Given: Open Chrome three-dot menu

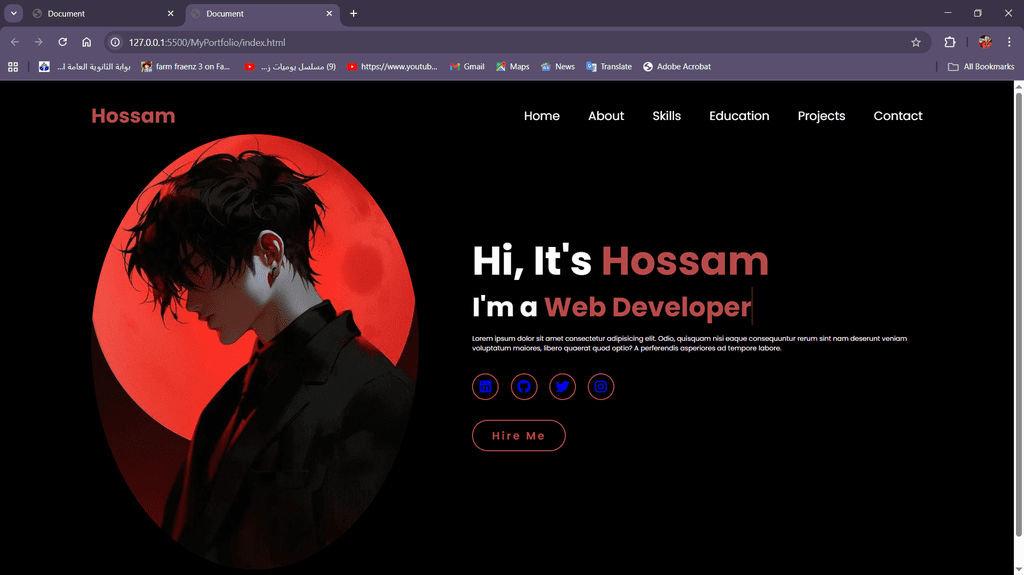Looking at the screenshot, I should [x=1009, y=42].
